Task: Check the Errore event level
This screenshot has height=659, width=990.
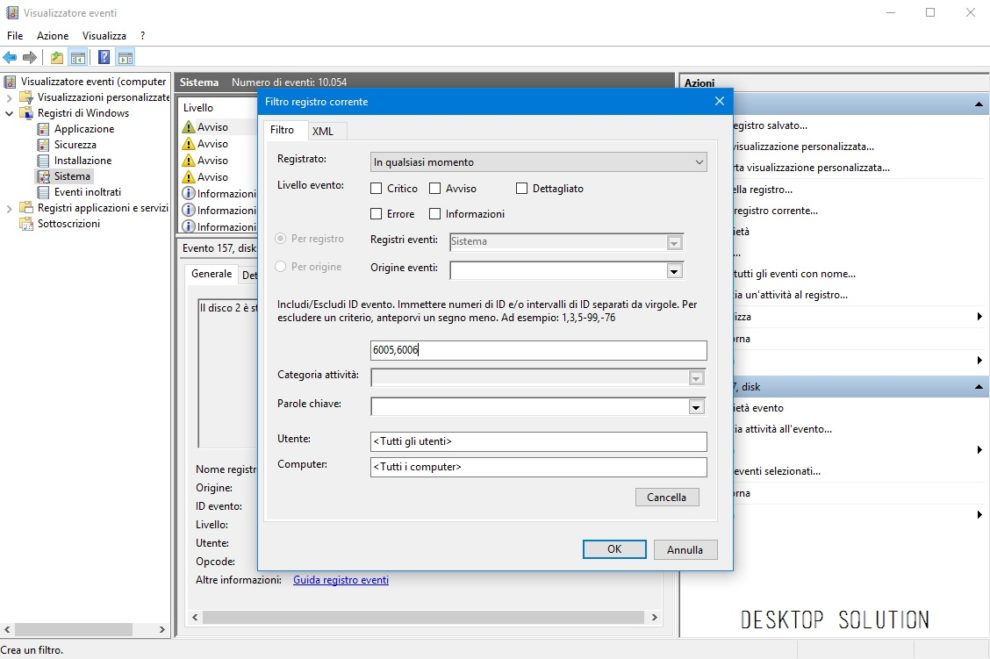Action: pyautogui.click(x=376, y=214)
